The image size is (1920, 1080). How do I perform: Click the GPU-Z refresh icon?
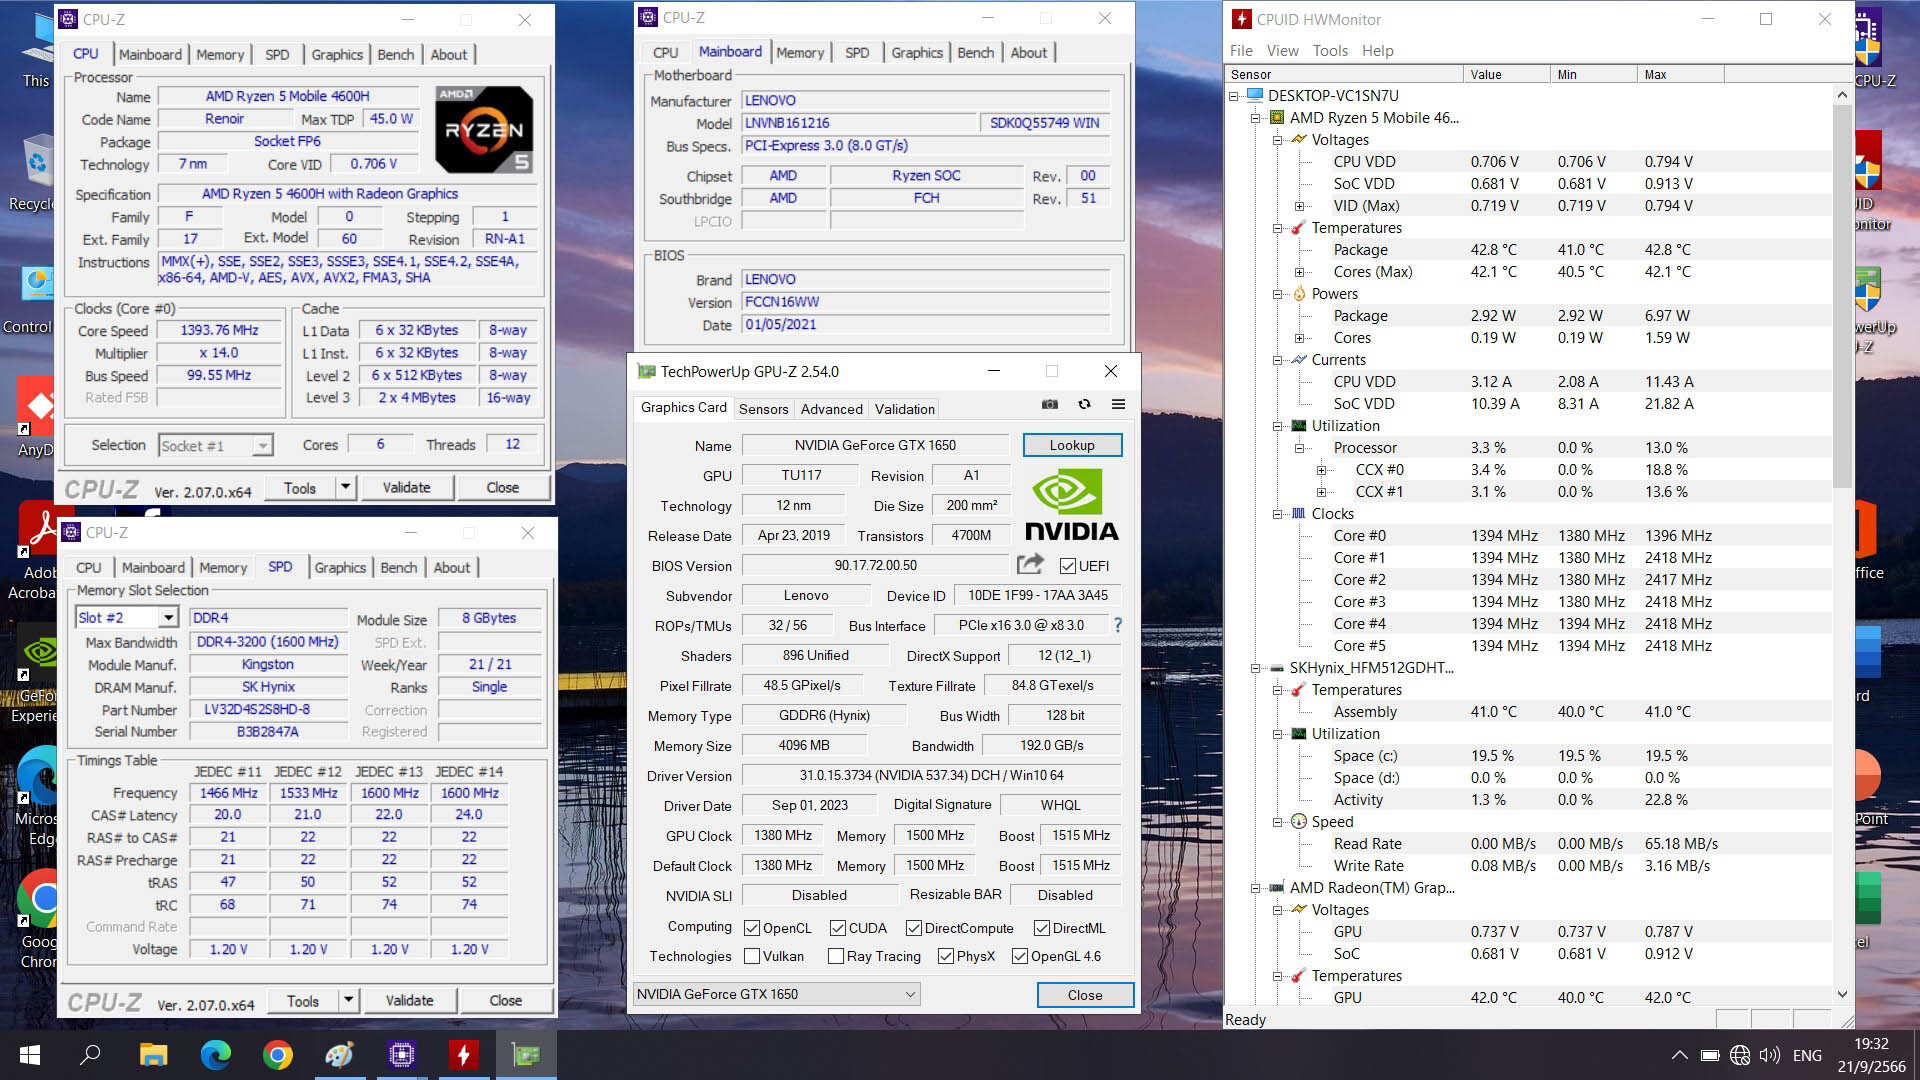1084,405
